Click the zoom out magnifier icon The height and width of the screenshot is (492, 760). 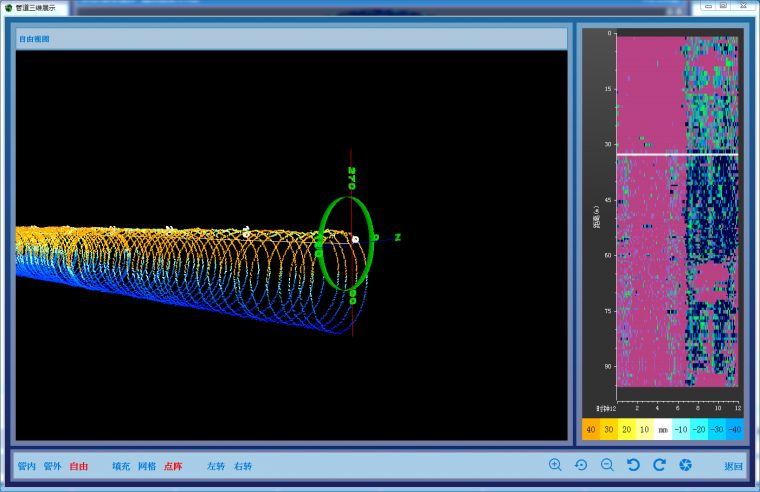pos(607,465)
